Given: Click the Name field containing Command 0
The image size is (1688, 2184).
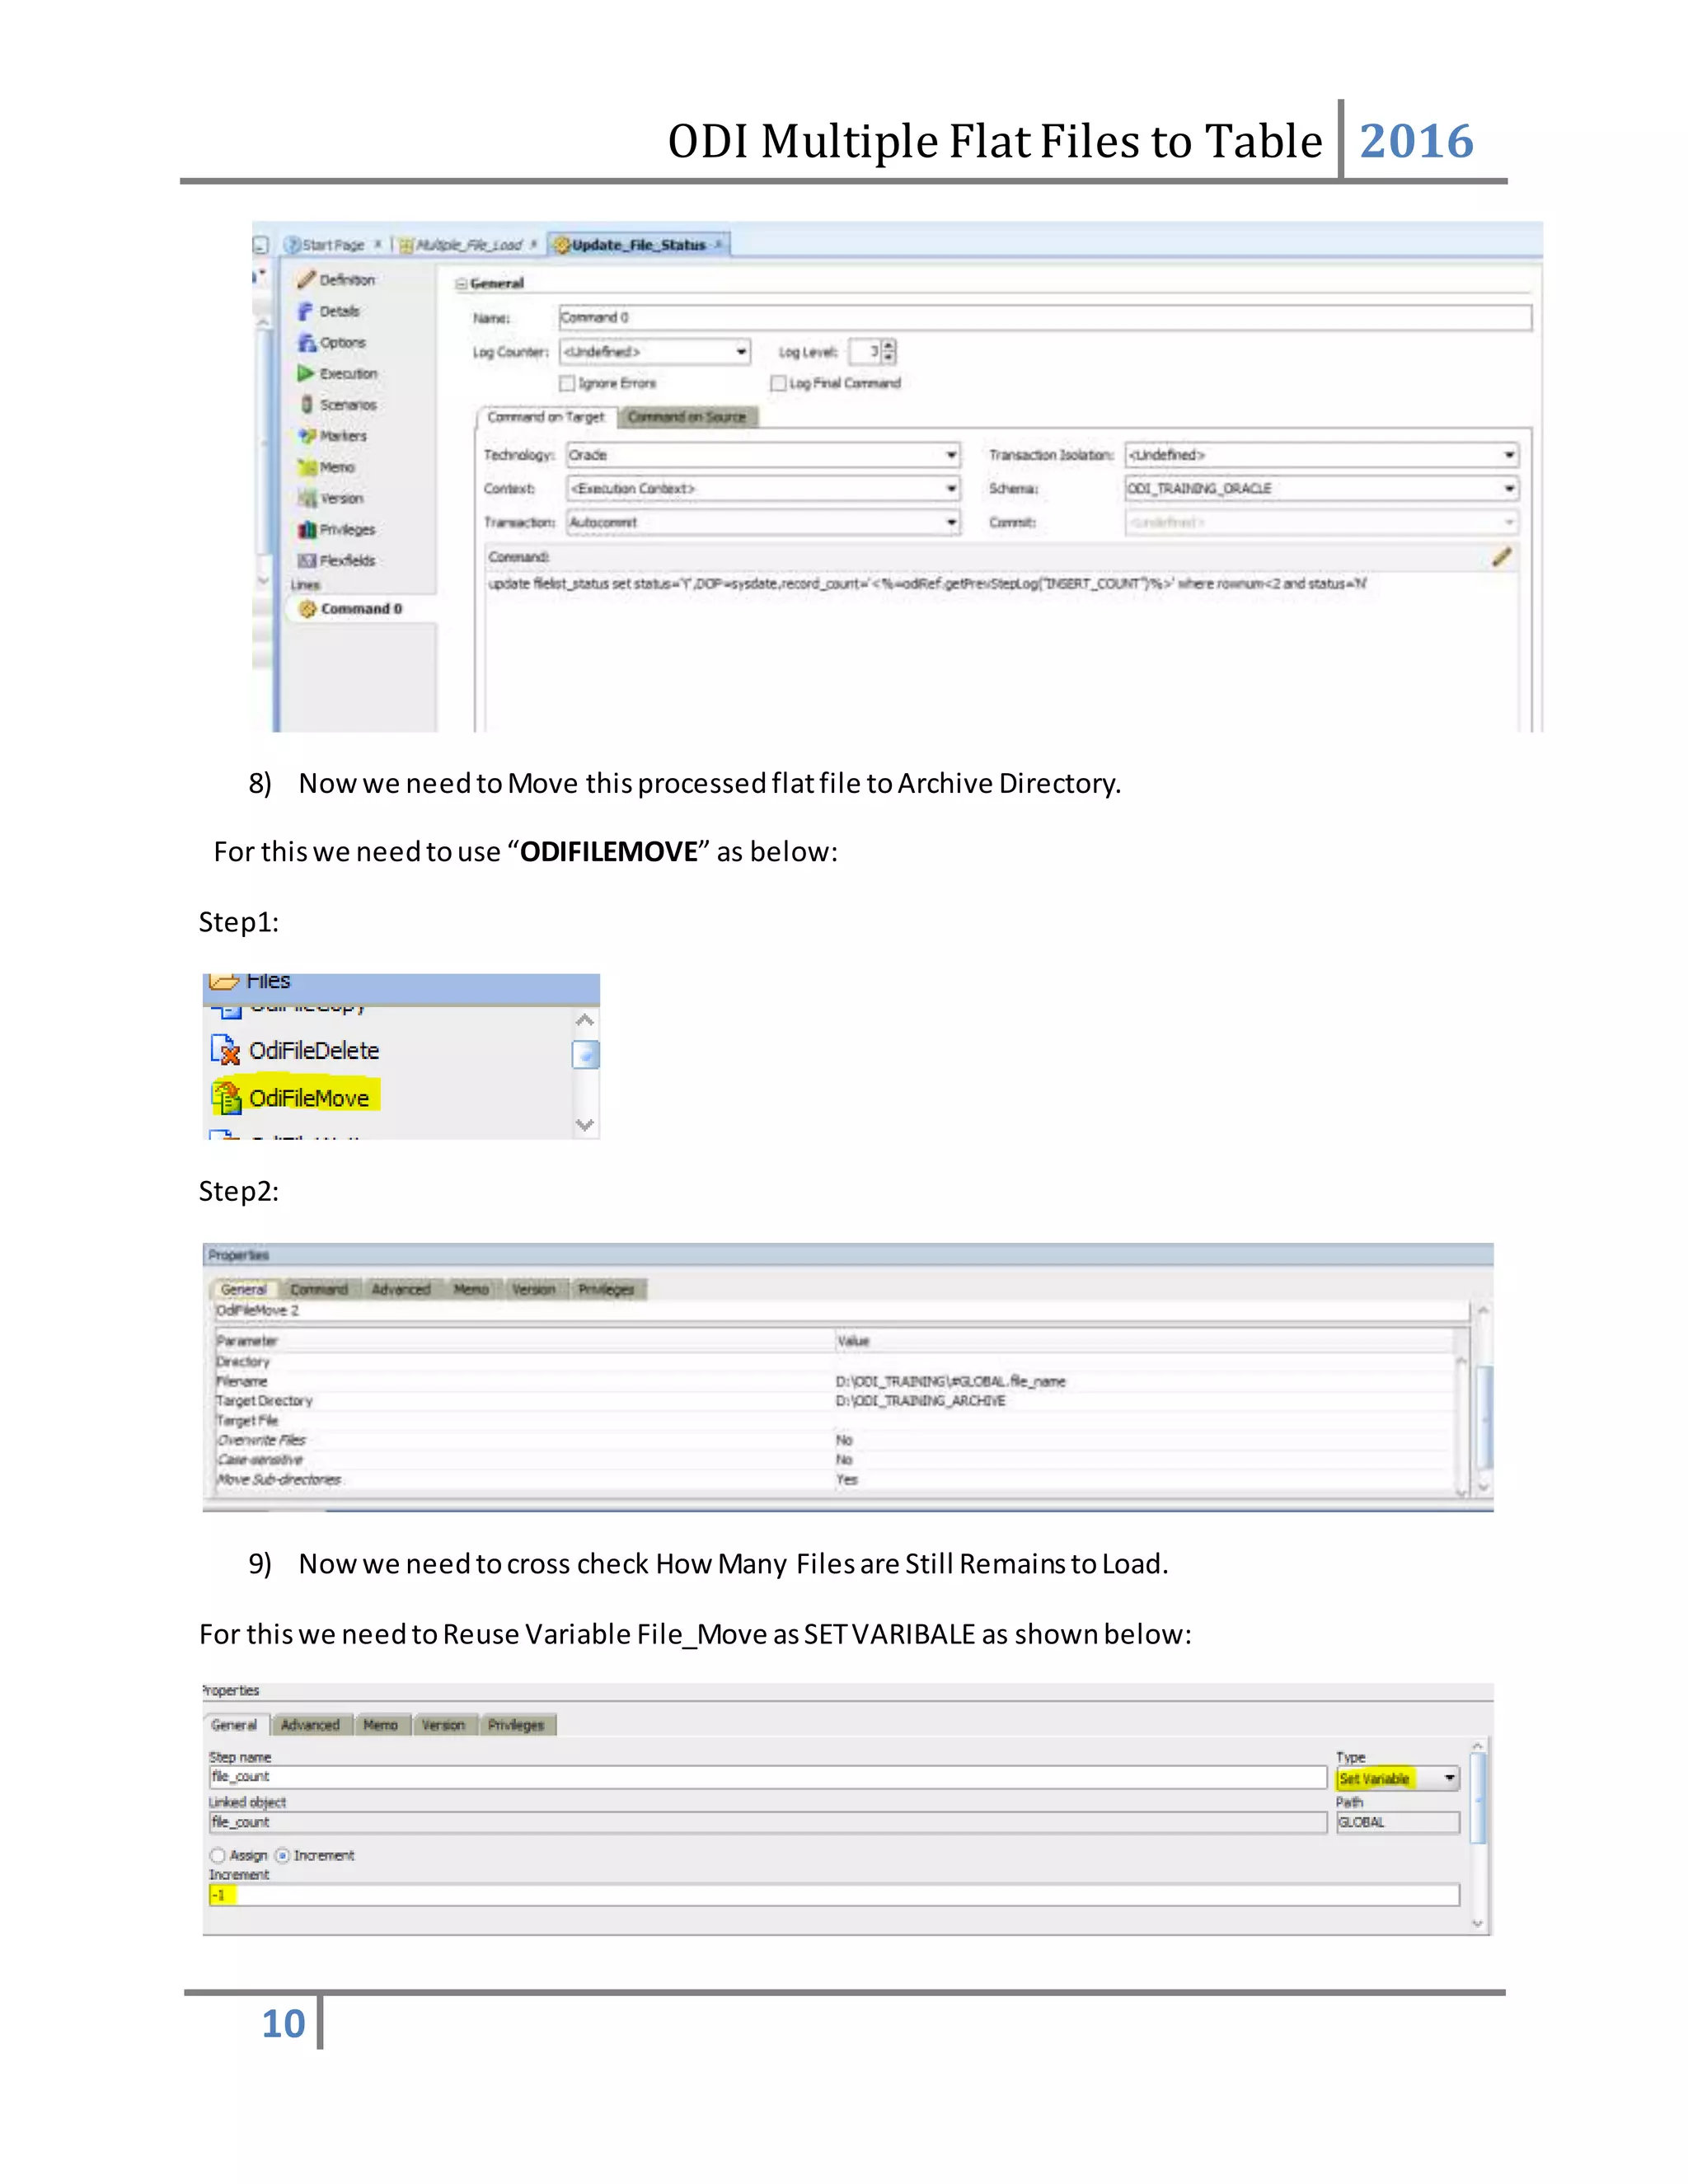Looking at the screenshot, I should [x=1045, y=318].
